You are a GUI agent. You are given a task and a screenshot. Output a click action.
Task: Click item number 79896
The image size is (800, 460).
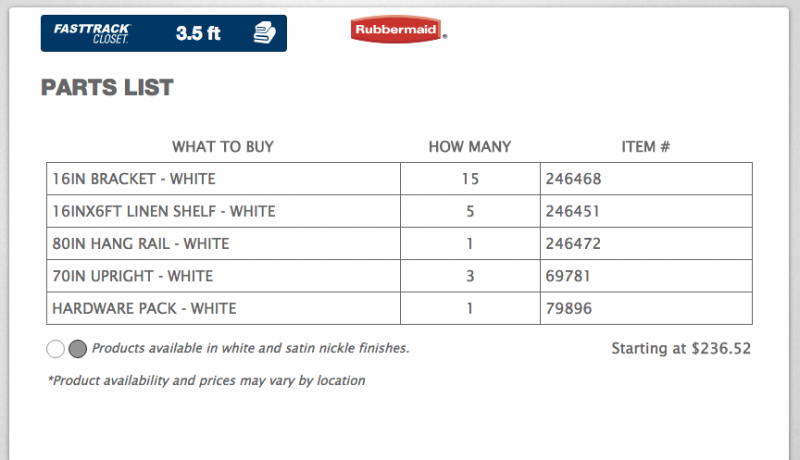click(x=569, y=309)
